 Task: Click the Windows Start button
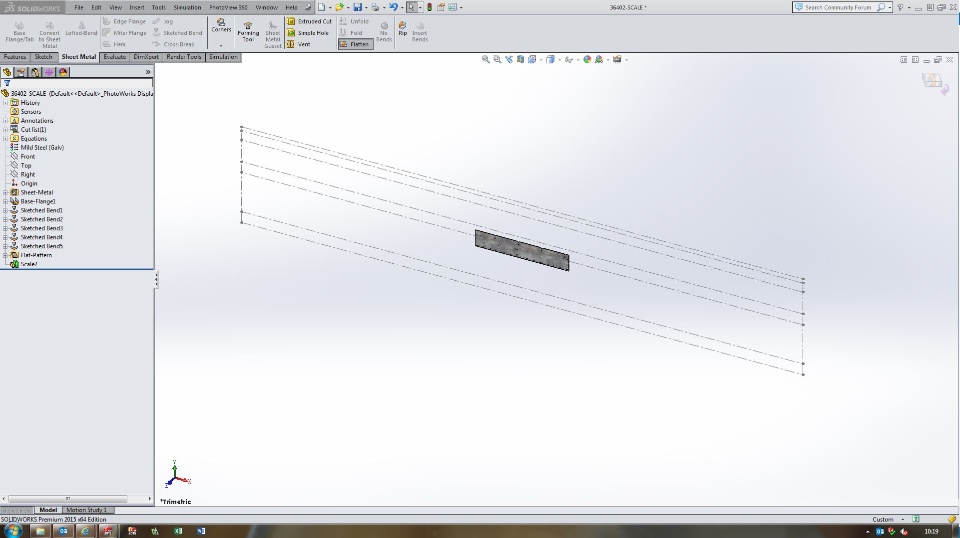13,531
